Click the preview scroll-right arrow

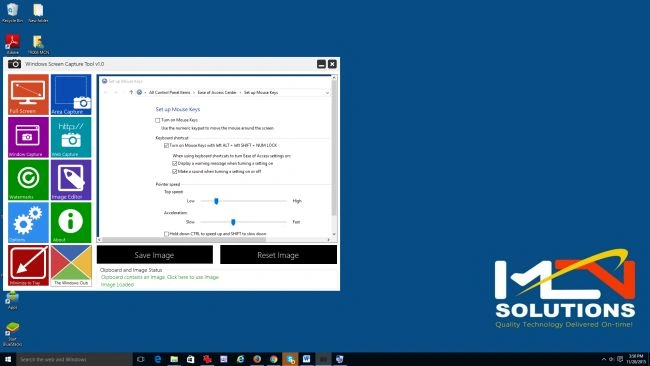tap(329, 240)
